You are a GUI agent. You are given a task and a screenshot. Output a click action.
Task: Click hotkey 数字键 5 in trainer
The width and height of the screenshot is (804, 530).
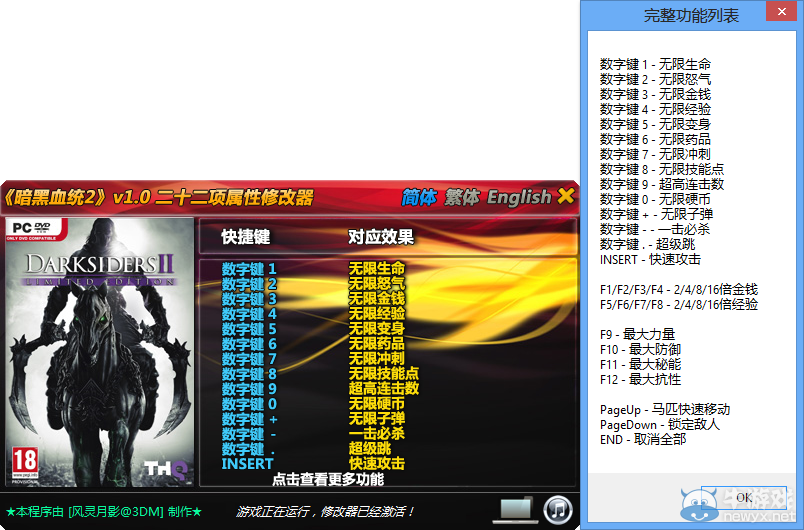pos(249,328)
